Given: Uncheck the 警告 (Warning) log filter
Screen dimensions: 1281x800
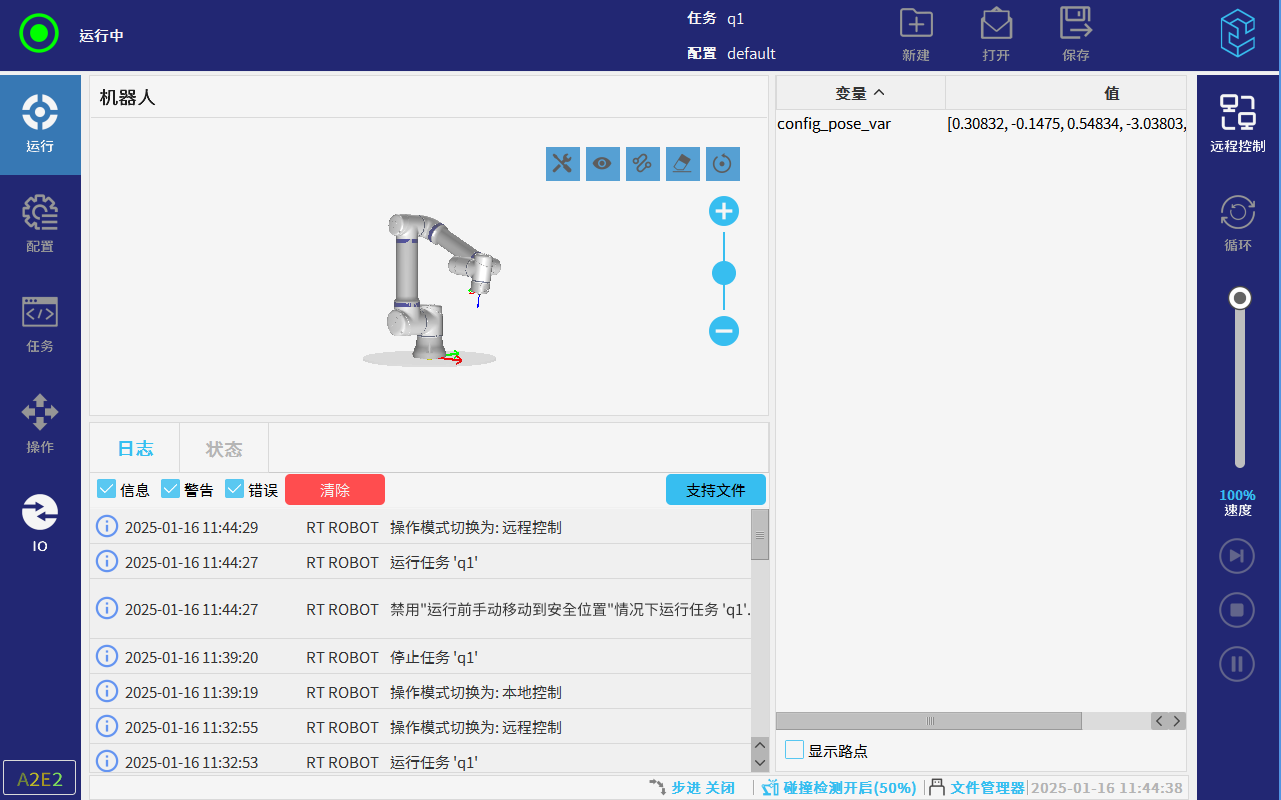Looking at the screenshot, I should [171, 489].
